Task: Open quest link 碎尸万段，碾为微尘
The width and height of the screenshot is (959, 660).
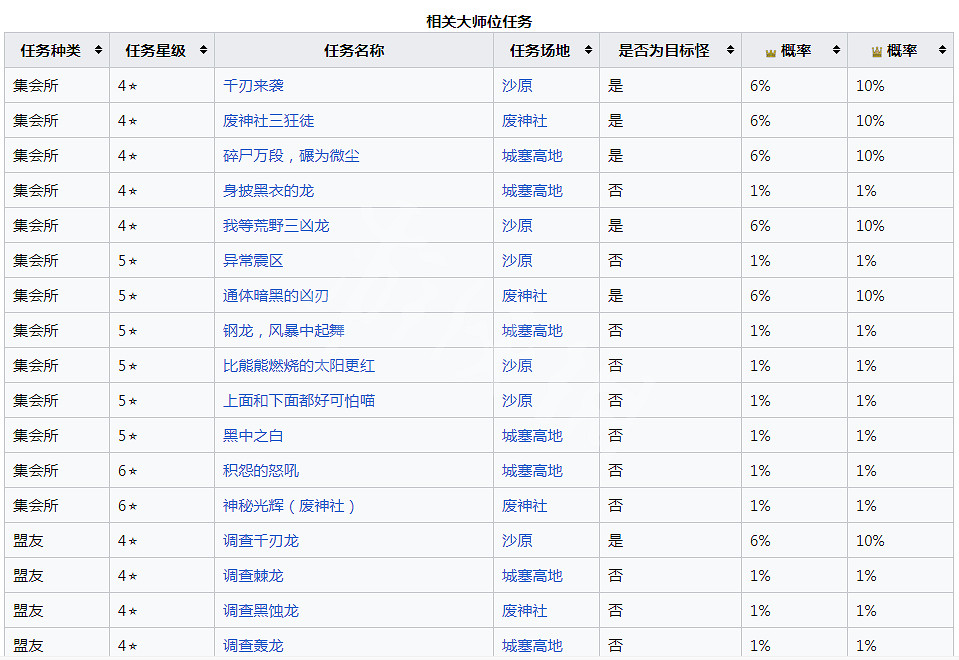Action: click(x=291, y=156)
